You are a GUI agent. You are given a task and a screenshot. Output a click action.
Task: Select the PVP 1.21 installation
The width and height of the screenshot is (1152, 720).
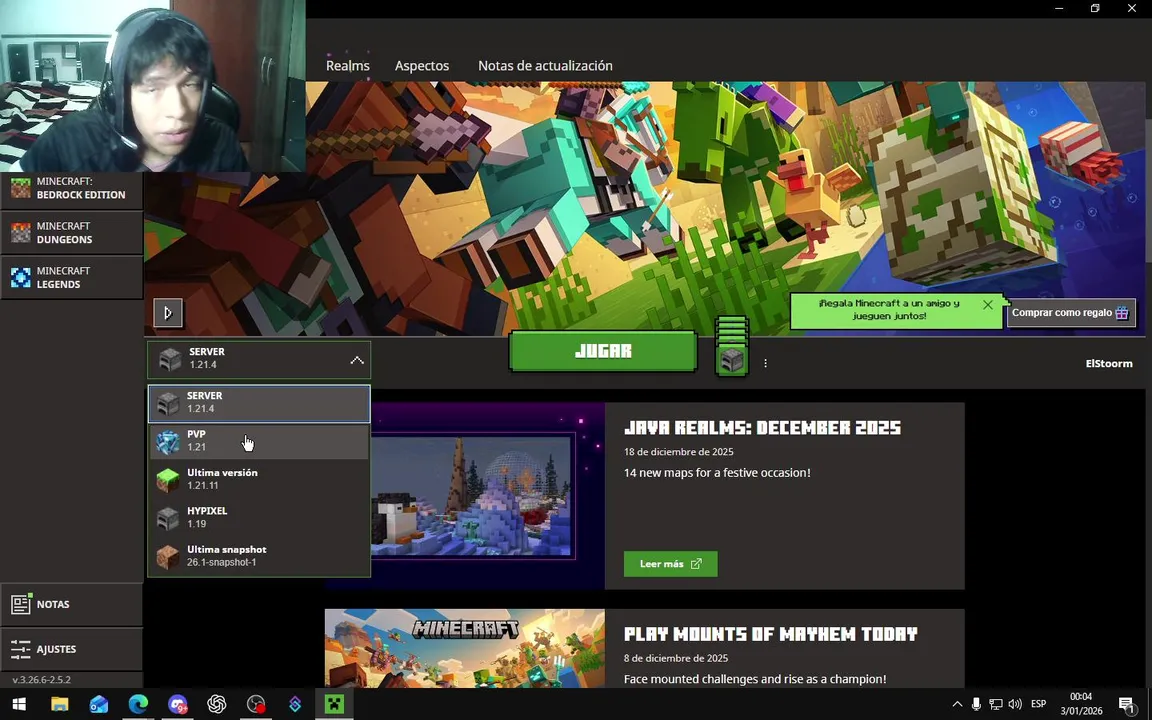[259, 441]
